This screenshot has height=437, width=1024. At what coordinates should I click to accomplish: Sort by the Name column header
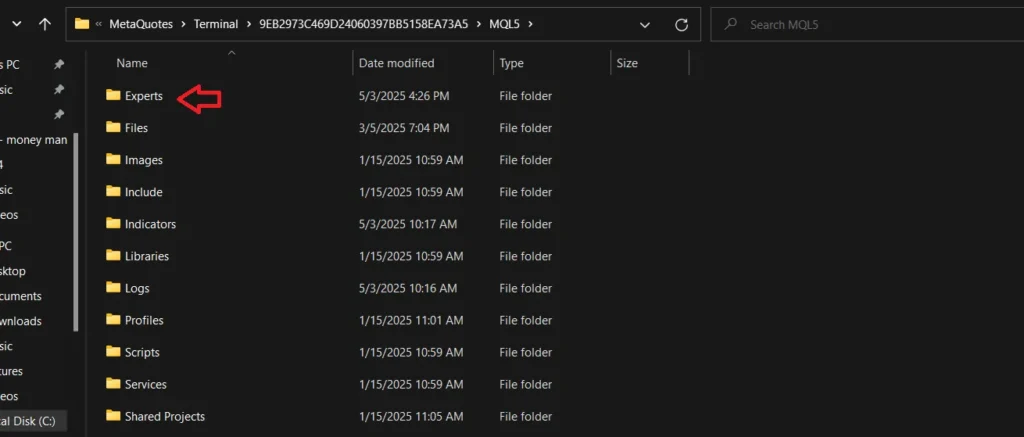tap(132, 63)
